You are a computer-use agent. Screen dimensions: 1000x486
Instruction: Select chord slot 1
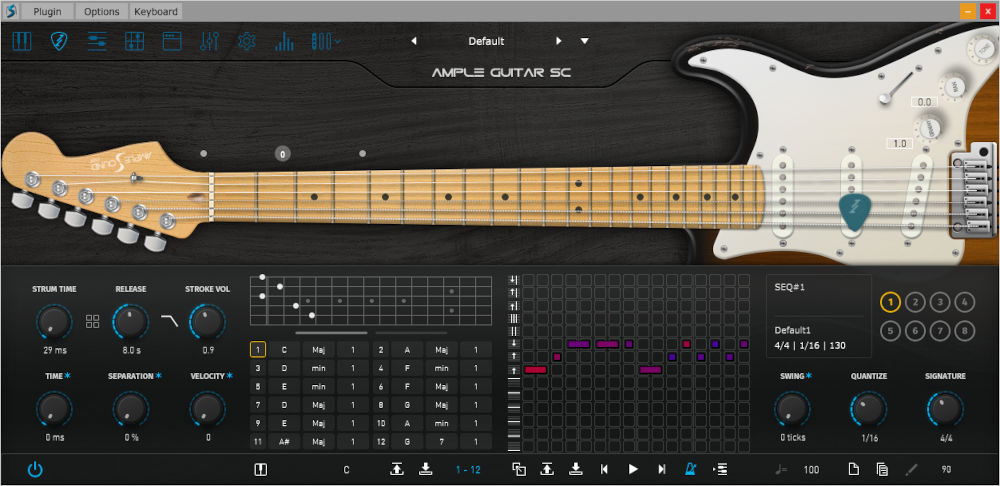(x=258, y=350)
